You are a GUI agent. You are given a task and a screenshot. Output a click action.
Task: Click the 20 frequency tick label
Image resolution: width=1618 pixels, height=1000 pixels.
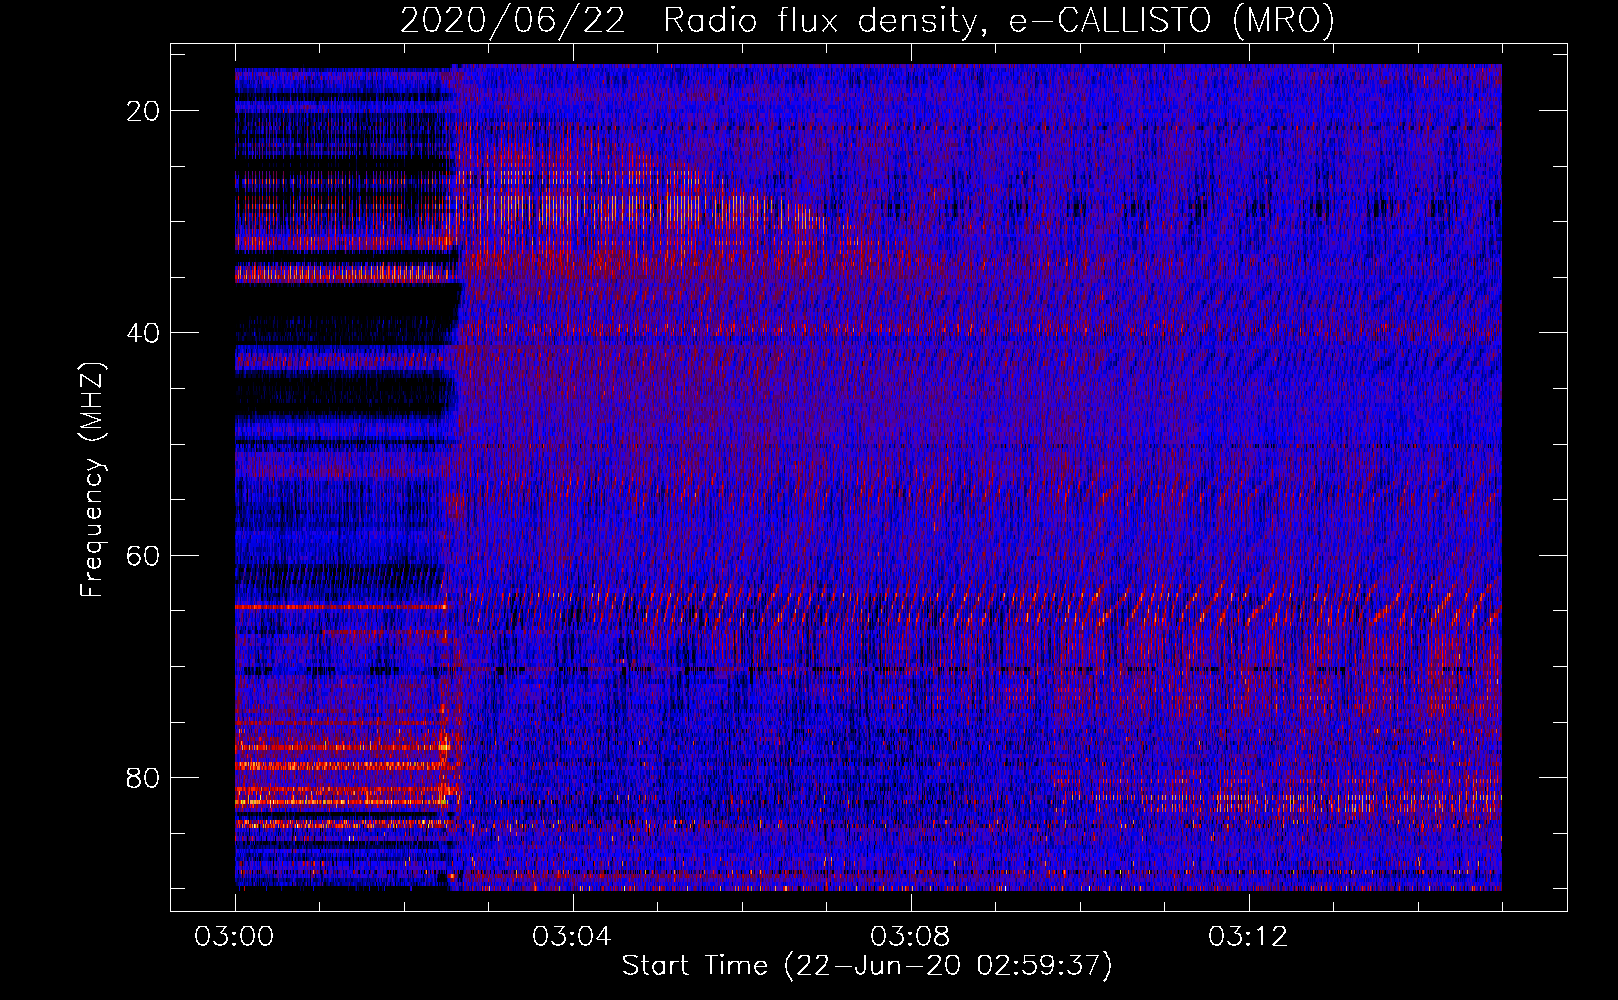click(x=143, y=111)
